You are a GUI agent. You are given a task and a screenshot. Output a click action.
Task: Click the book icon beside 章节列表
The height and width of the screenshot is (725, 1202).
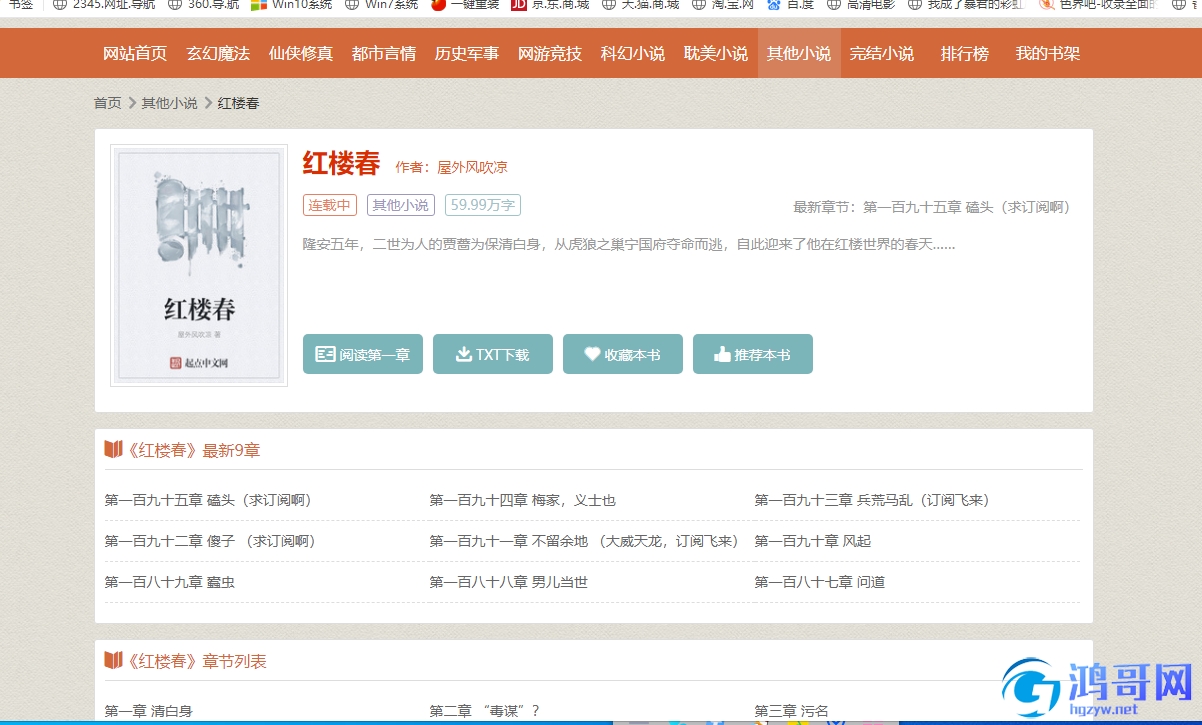(114, 660)
